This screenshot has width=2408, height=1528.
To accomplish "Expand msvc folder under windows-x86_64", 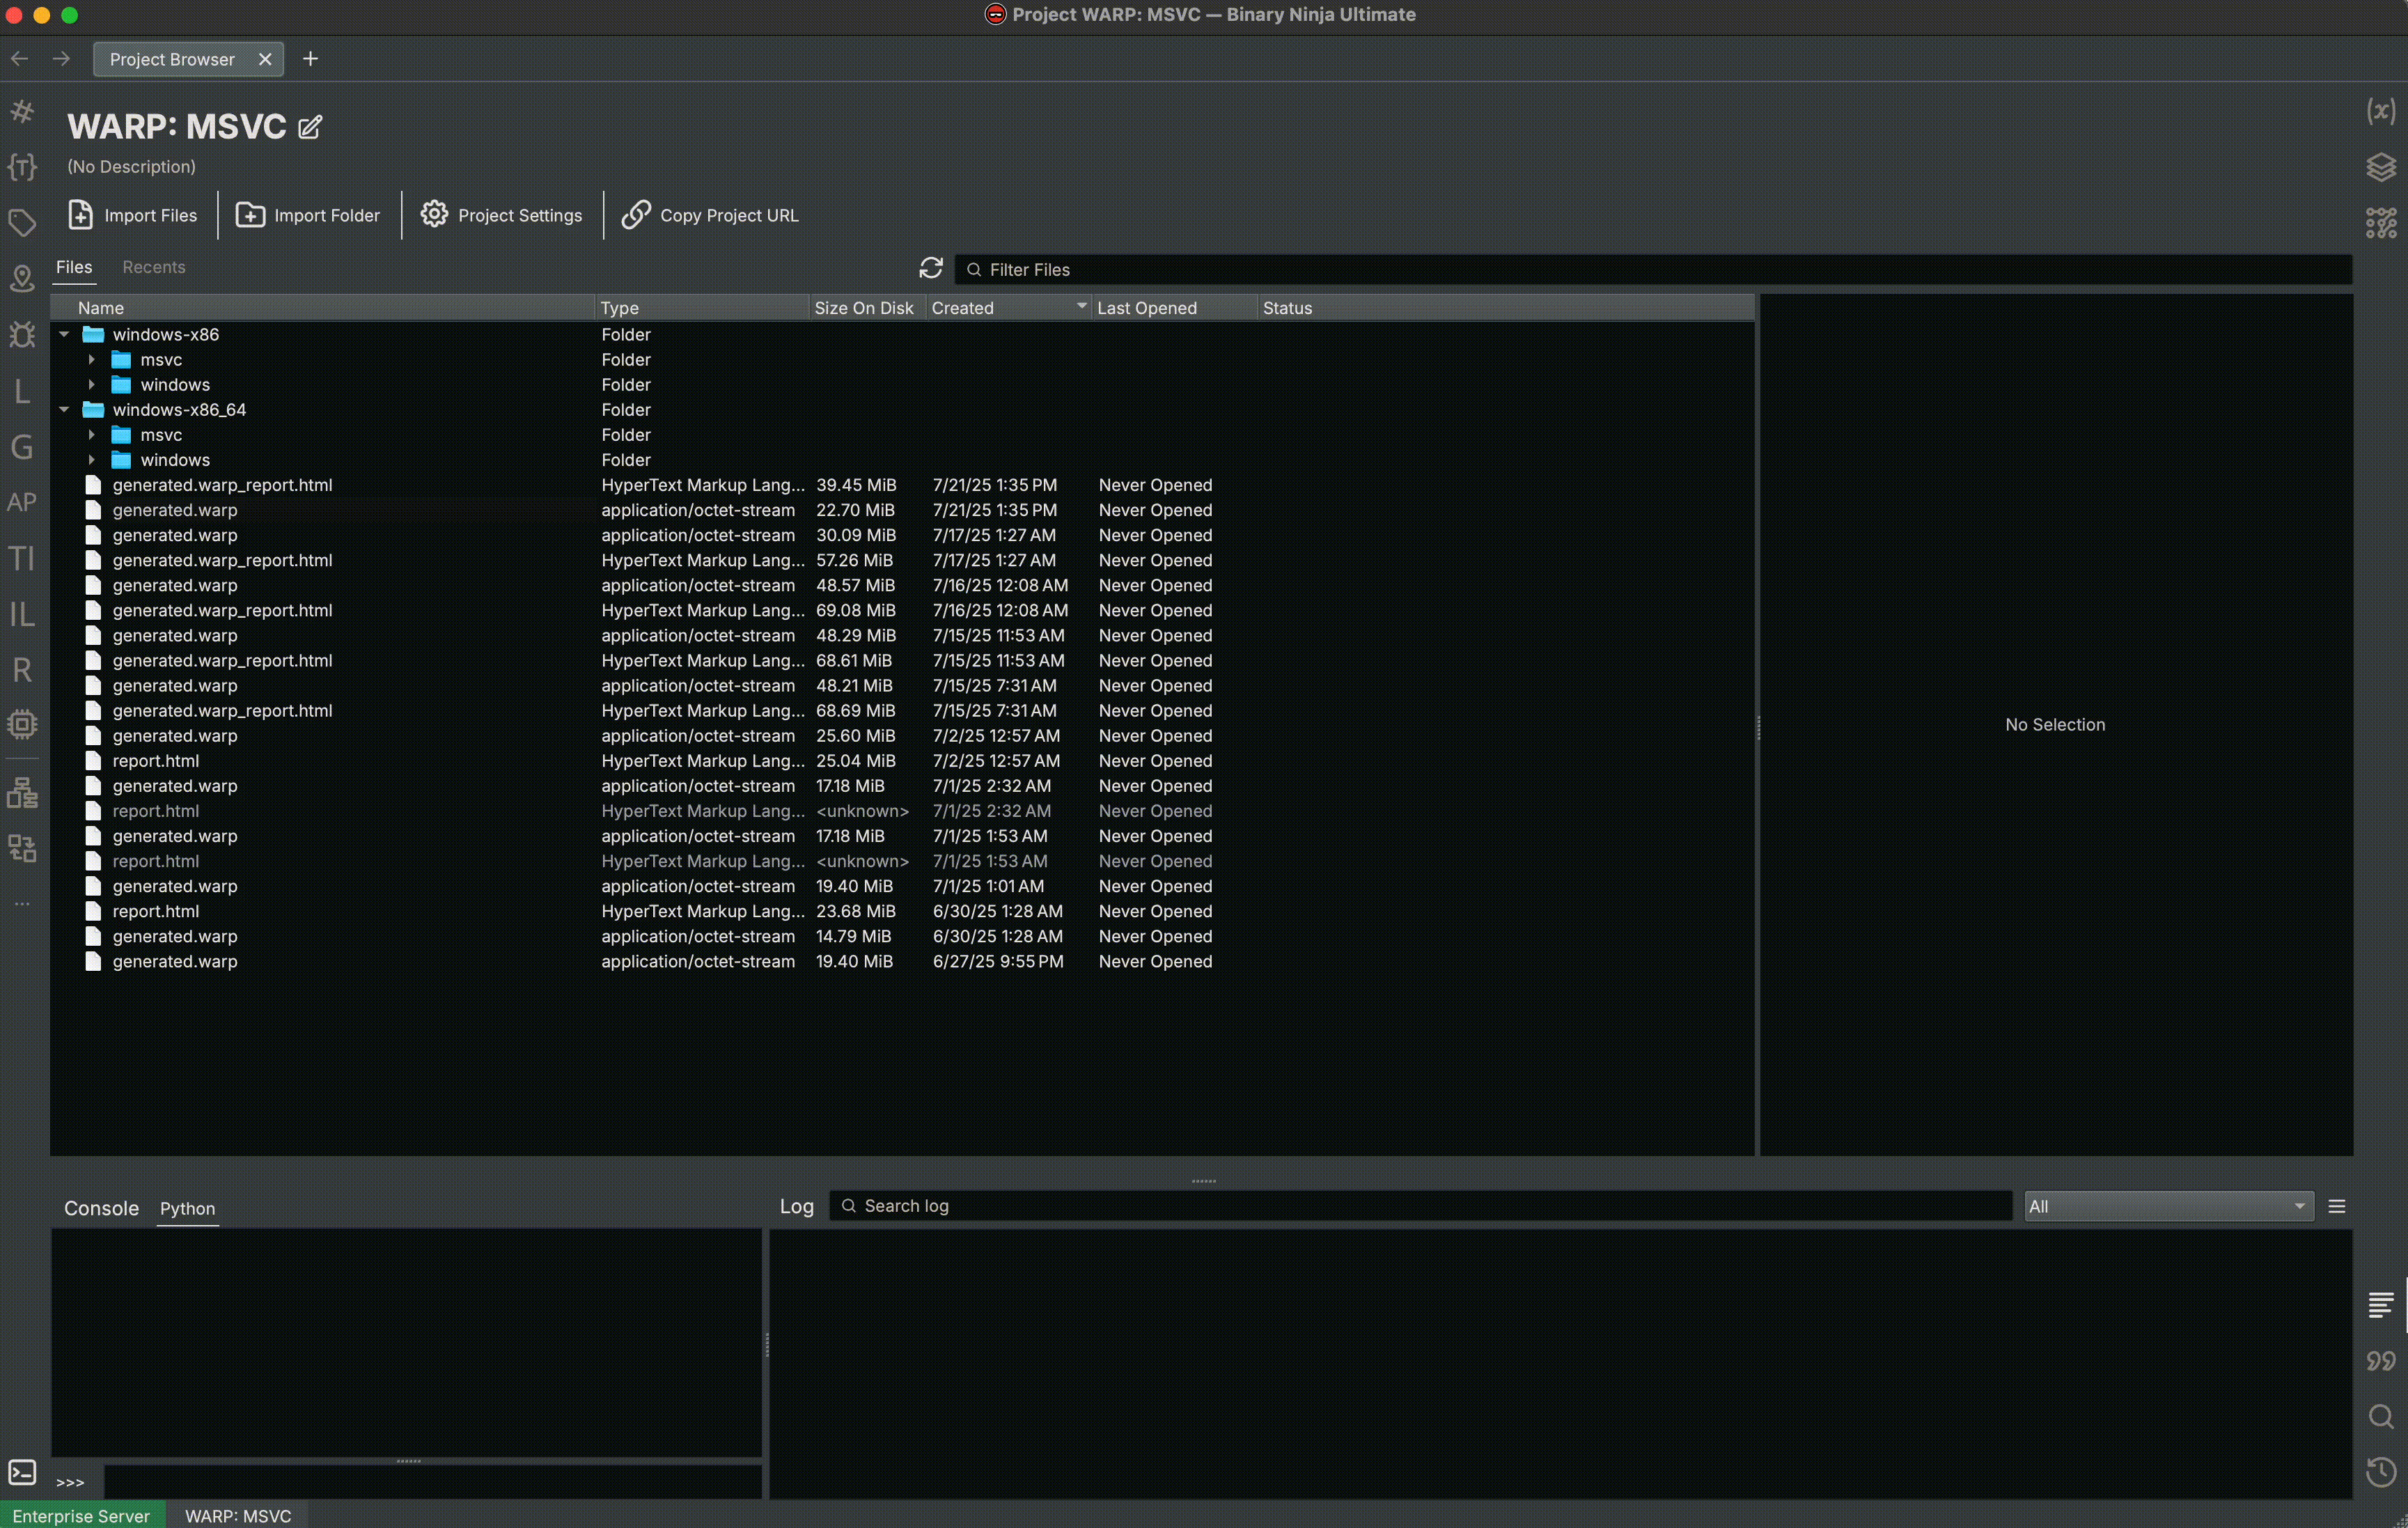I will (x=91, y=435).
